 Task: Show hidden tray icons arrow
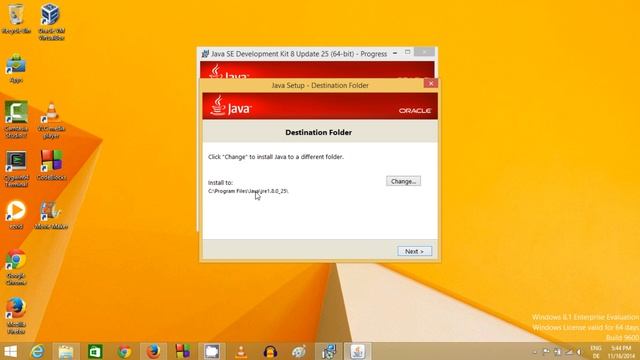click(535, 352)
